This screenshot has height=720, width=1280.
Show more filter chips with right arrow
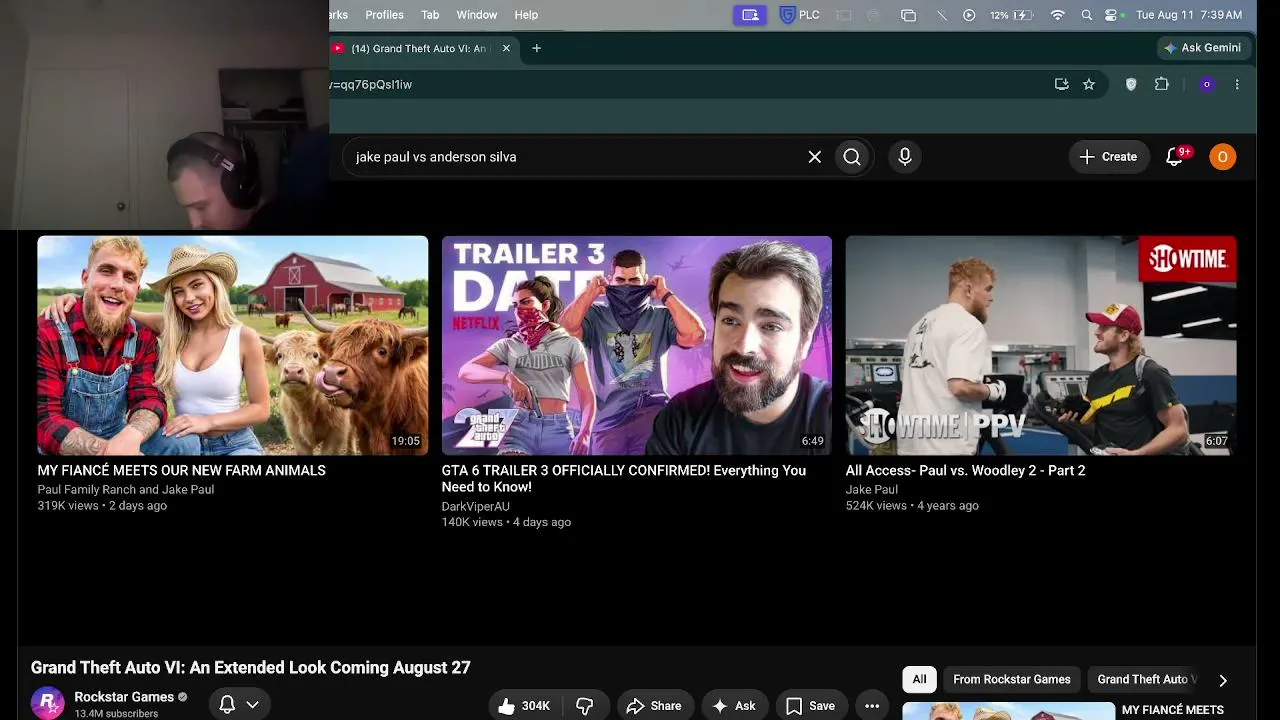tap(1223, 680)
